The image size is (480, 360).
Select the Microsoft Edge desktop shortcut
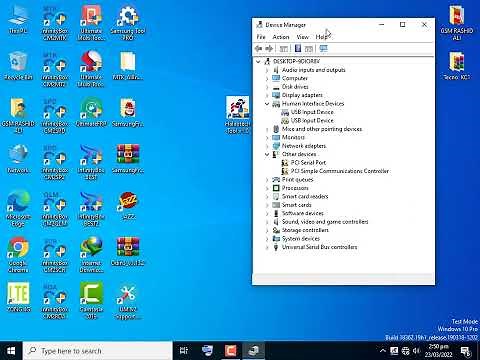pos(18,209)
